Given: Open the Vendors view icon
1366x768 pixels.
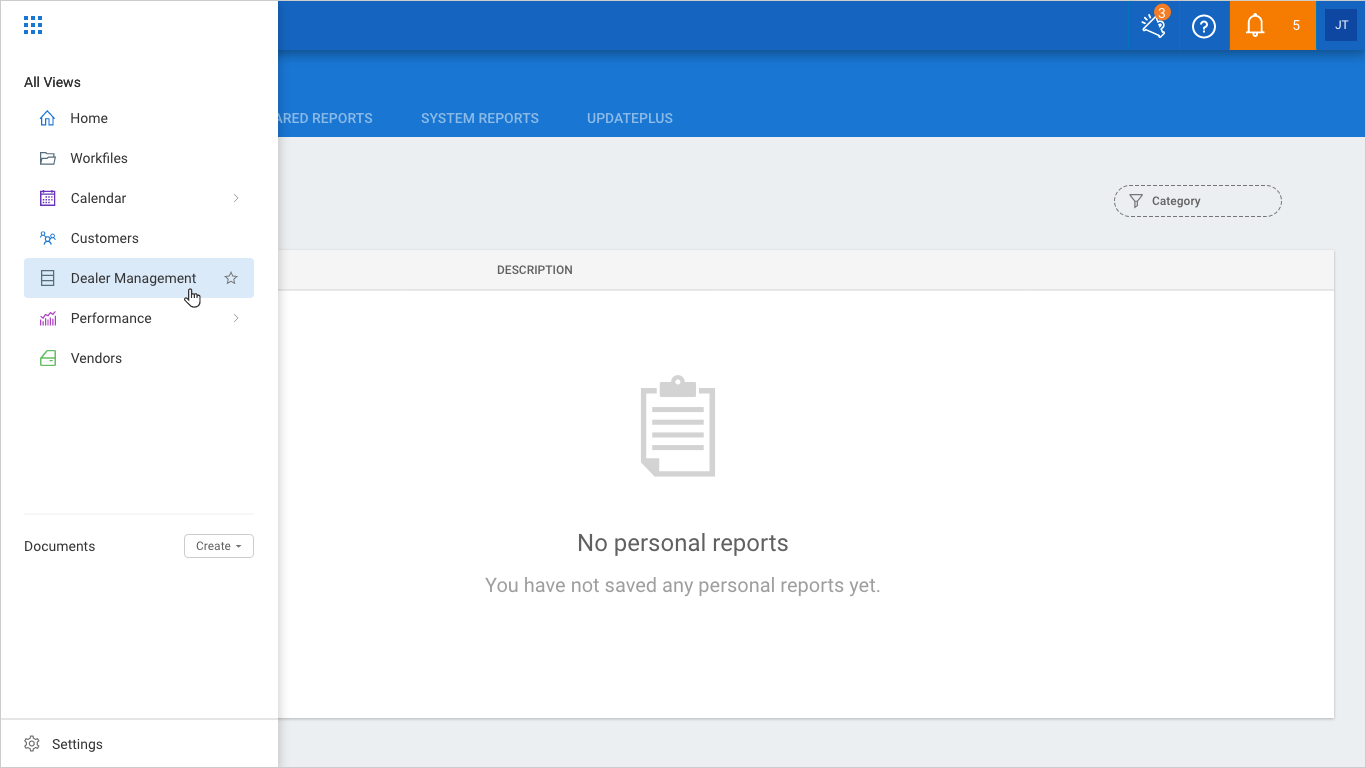Looking at the screenshot, I should click(47, 358).
